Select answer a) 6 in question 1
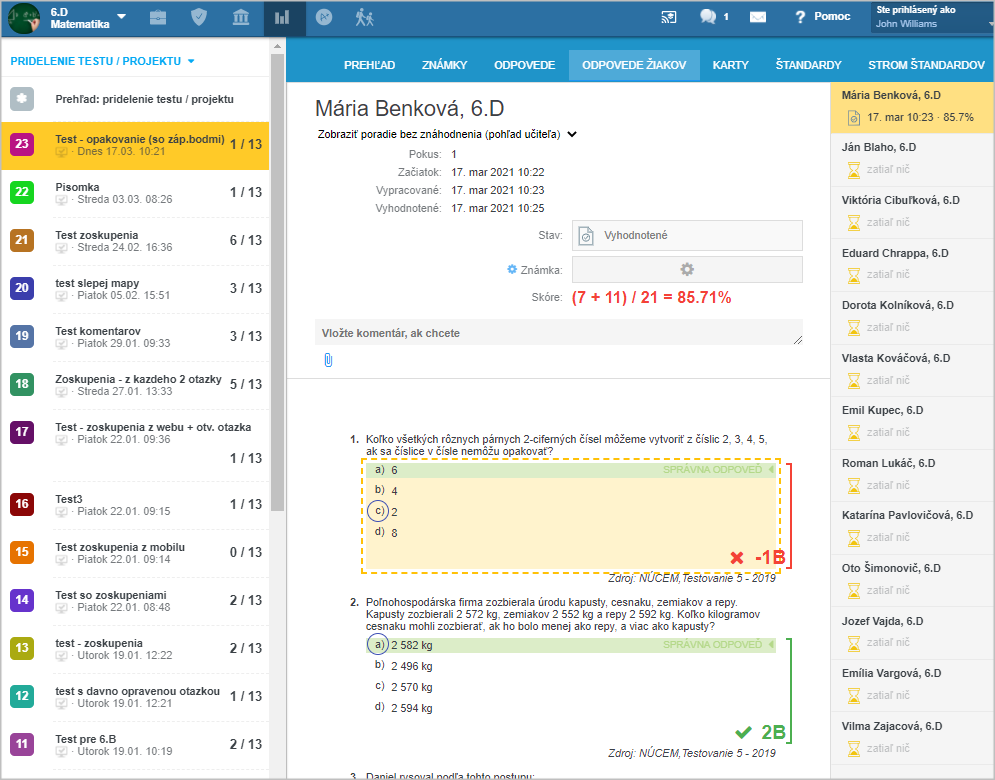Viewport: 995px width, 780px height. (x=570, y=470)
